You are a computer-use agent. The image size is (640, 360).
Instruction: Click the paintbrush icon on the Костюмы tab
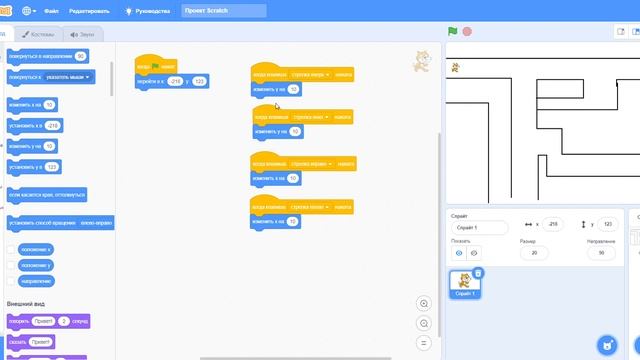[x=25, y=35]
